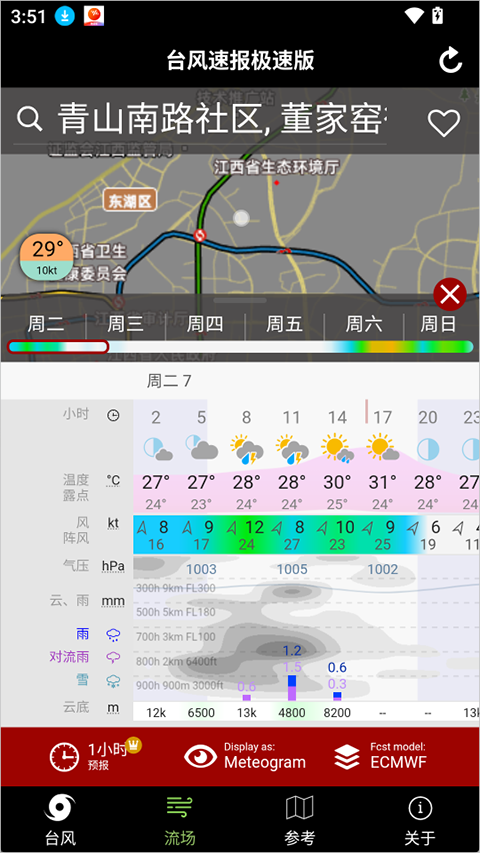Image resolution: width=480 pixels, height=853 pixels.
Task: Click the red metro station marker on map
Action: pos(200,235)
